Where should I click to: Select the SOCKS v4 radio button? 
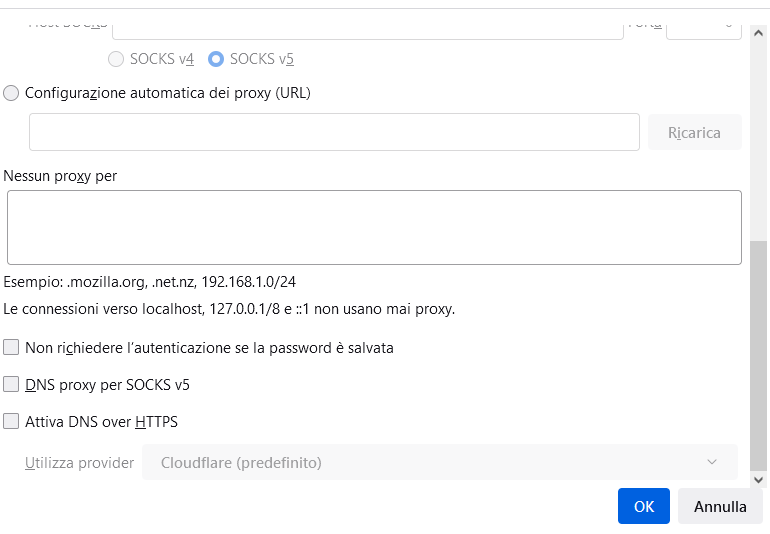click(x=116, y=59)
